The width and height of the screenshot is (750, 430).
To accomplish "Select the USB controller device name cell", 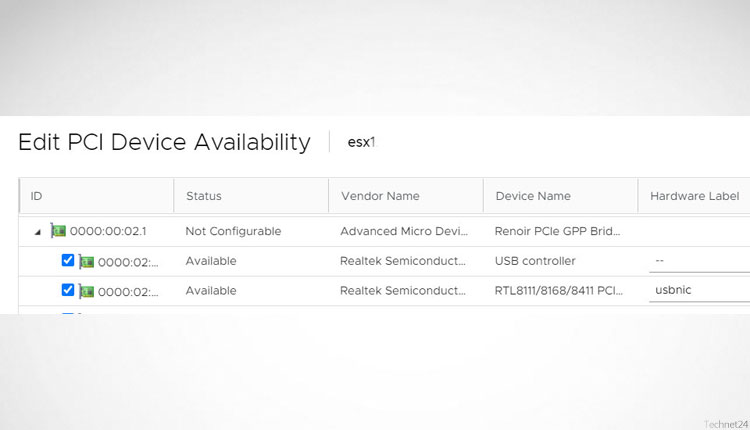I will 535,261.
